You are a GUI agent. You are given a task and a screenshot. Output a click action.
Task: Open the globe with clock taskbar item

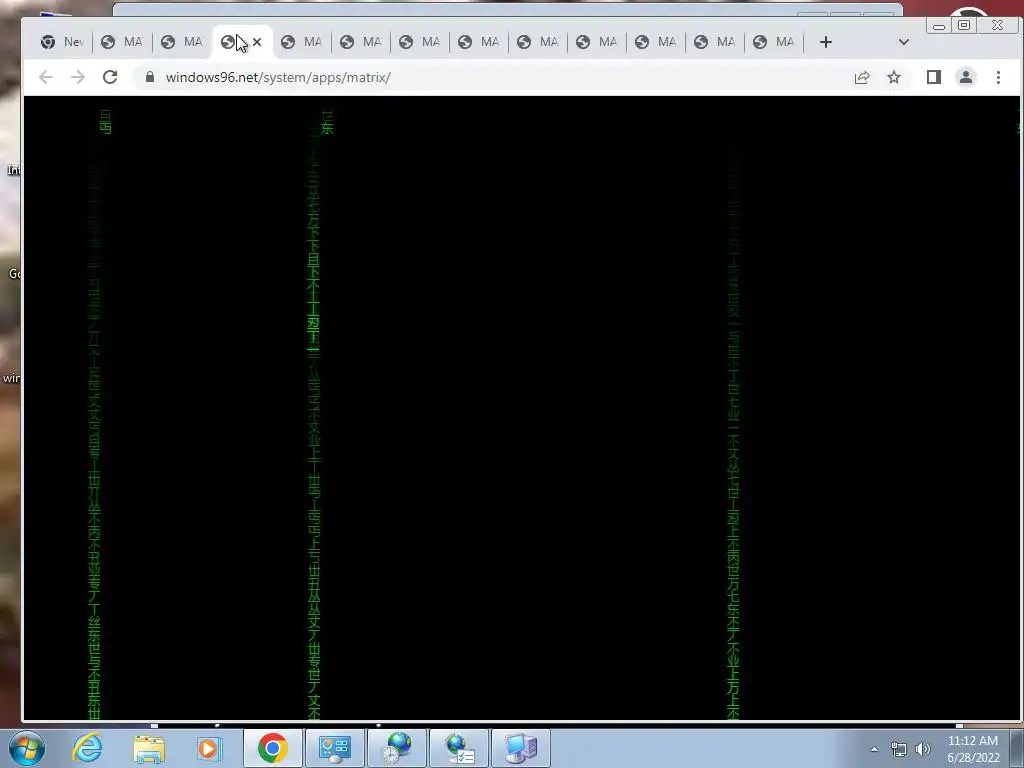pyautogui.click(x=396, y=748)
